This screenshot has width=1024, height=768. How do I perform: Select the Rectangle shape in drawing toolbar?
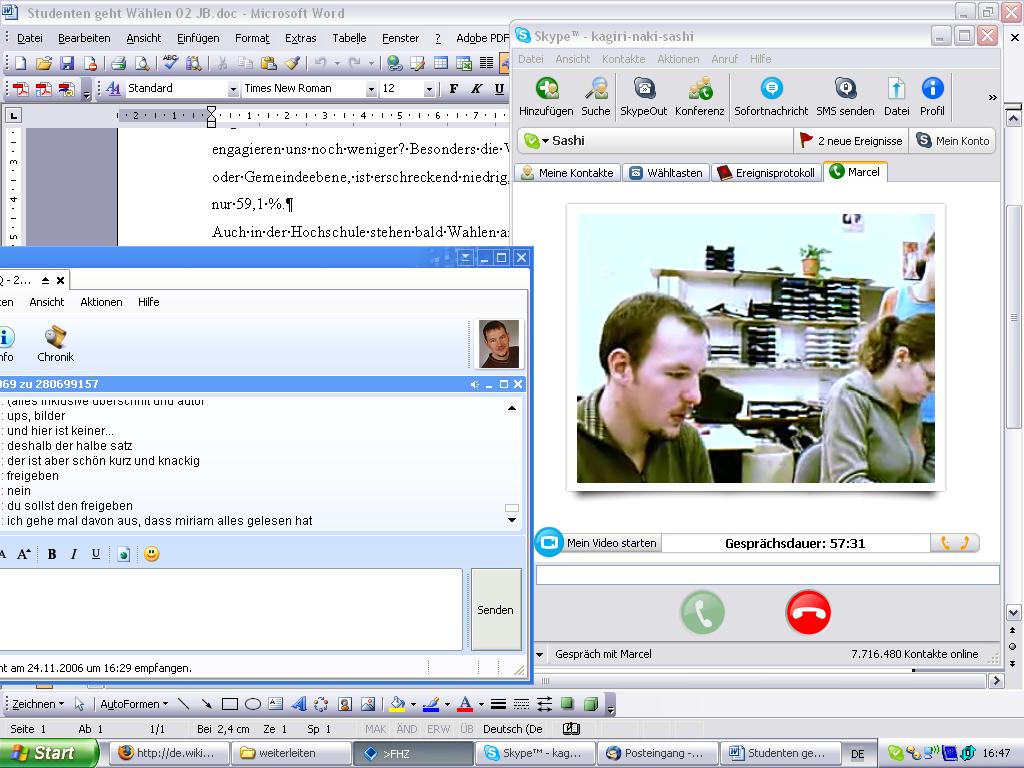tap(229, 704)
